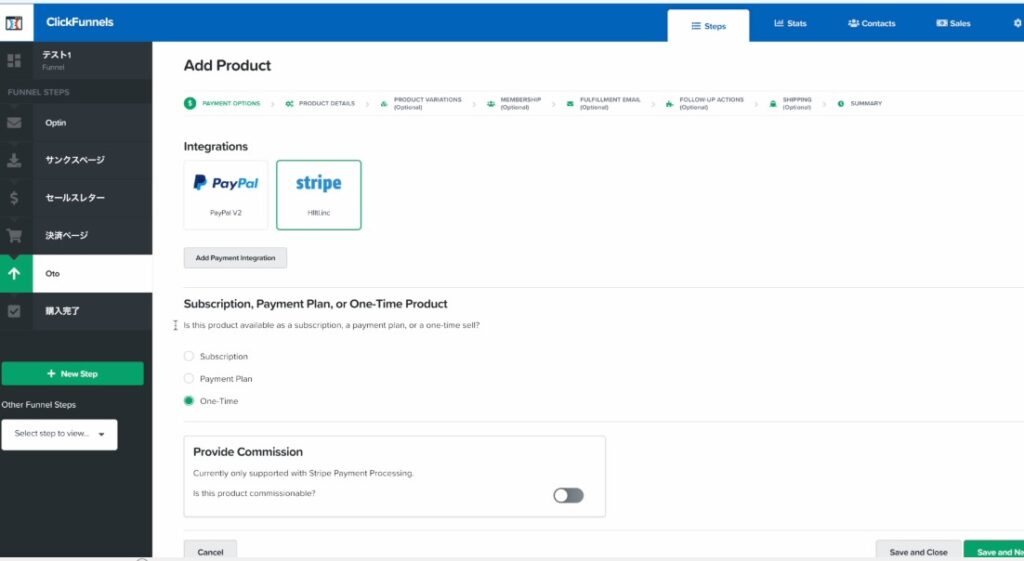
Task: Open the 購入完了 funnel step
Action: coord(76,312)
